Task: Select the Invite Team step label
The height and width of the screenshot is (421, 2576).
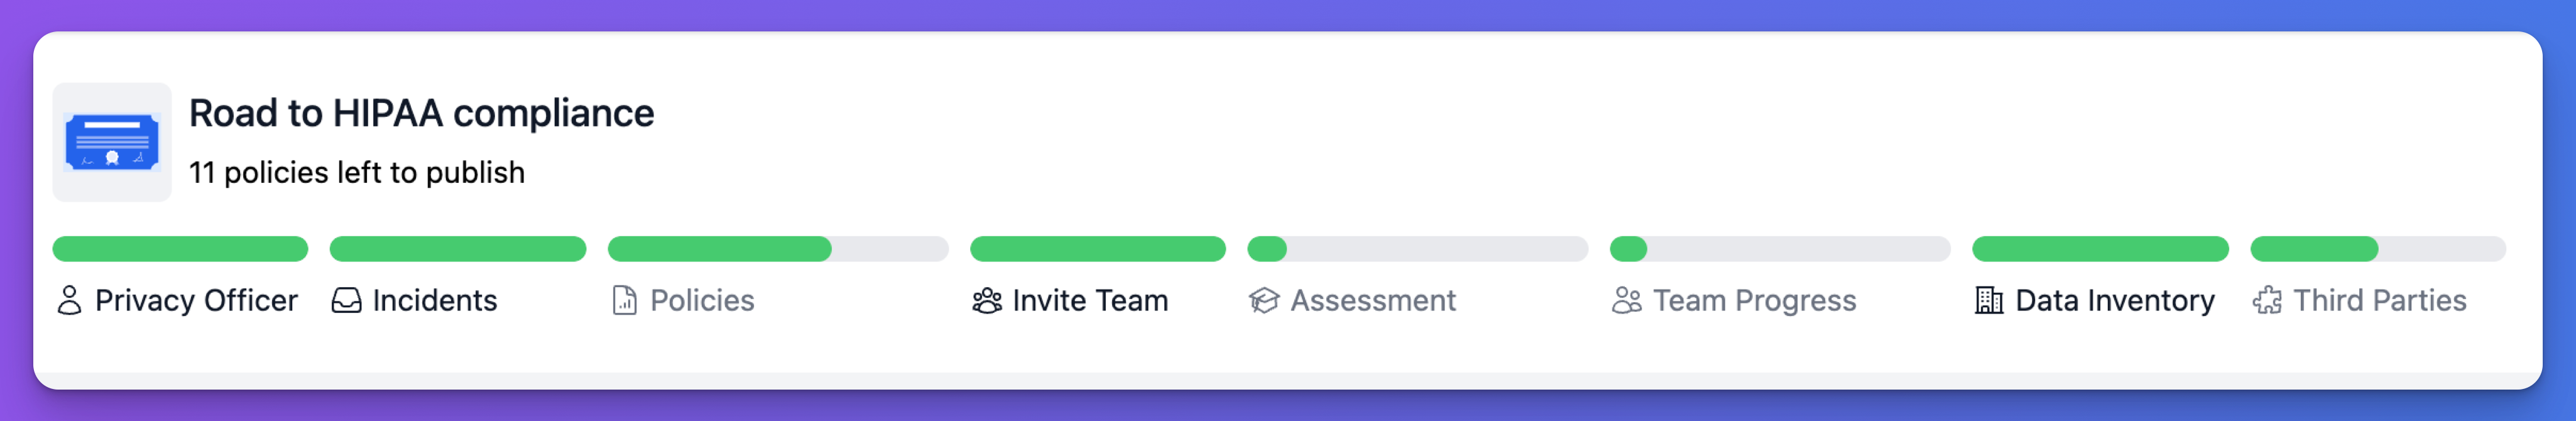Action: tap(1090, 300)
